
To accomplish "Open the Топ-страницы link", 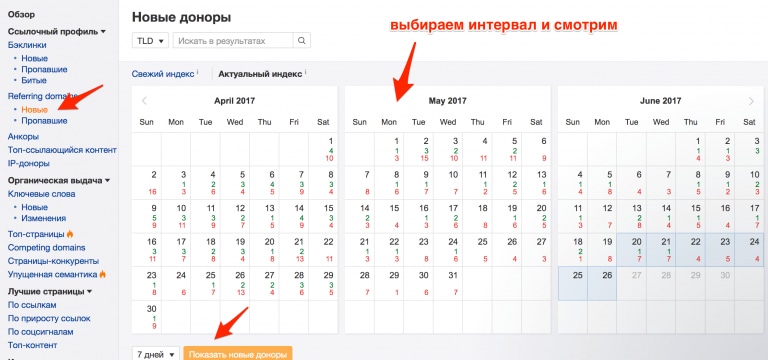I will pyautogui.click(x=36, y=234).
